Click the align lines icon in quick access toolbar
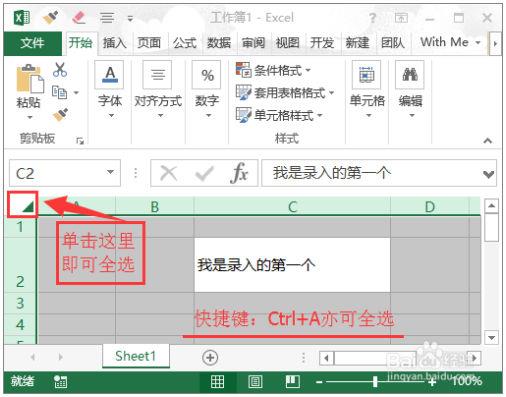Viewport: 506px width, 397px height. coord(107,18)
